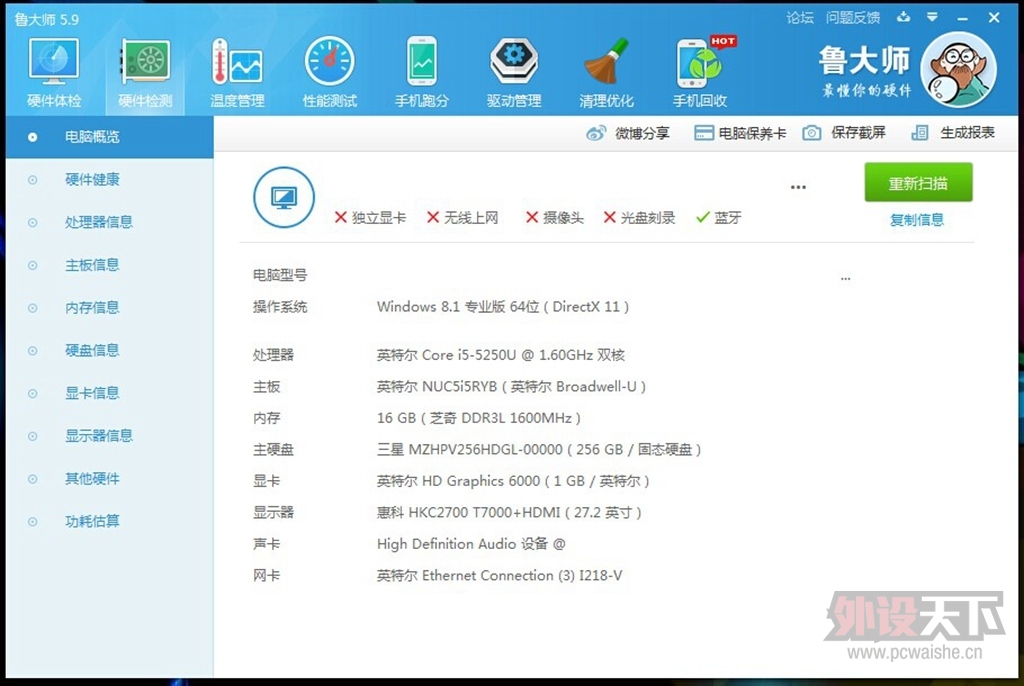Select 电脑概览 in the sidebar
1024x686 pixels.
click(x=92, y=137)
